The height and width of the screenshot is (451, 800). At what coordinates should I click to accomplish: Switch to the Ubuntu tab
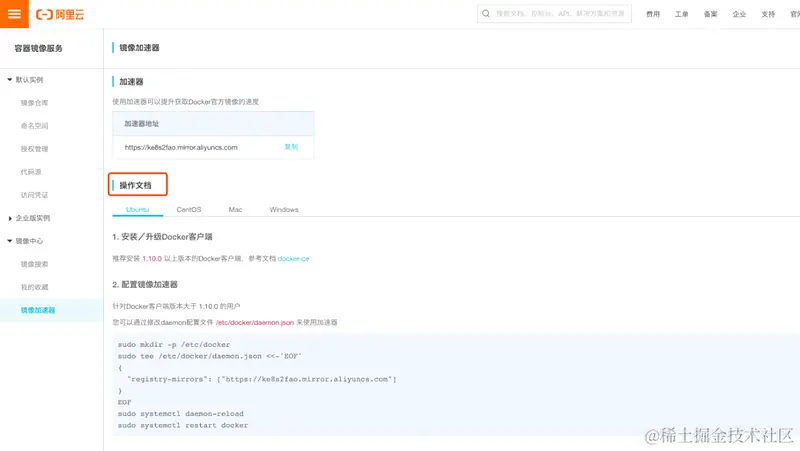pyautogui.click(x=137, y=210)
